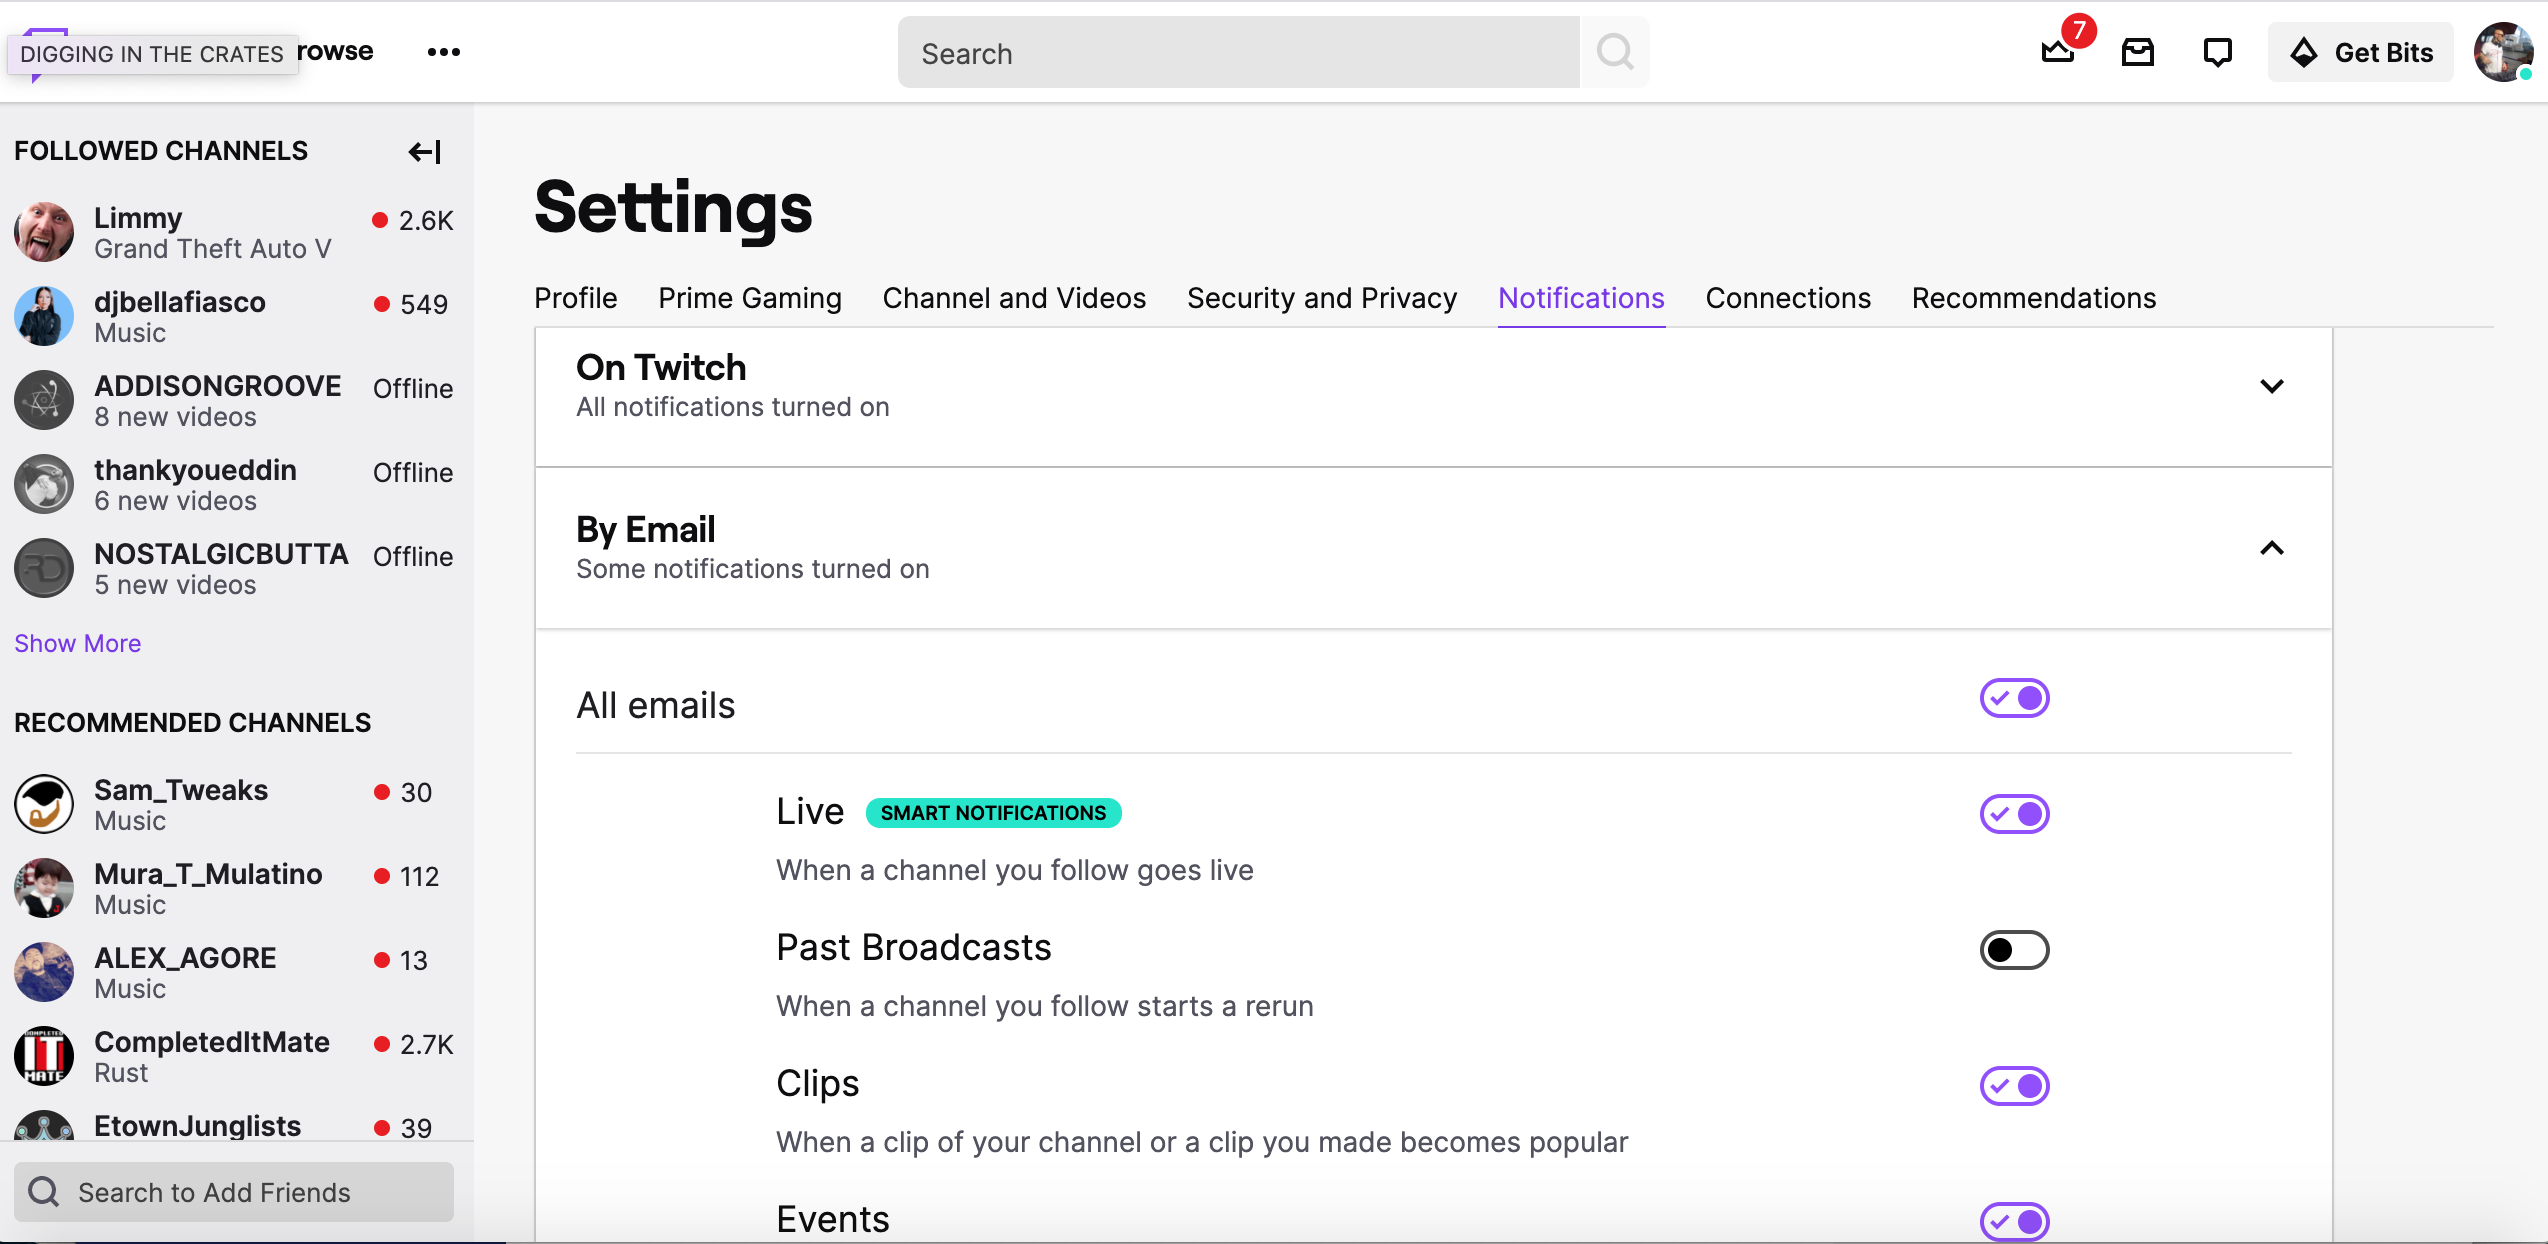Click the SMART NOTIFICATIONS badge
This screenshot has height=1244, width=2548.
click(993, 813)
